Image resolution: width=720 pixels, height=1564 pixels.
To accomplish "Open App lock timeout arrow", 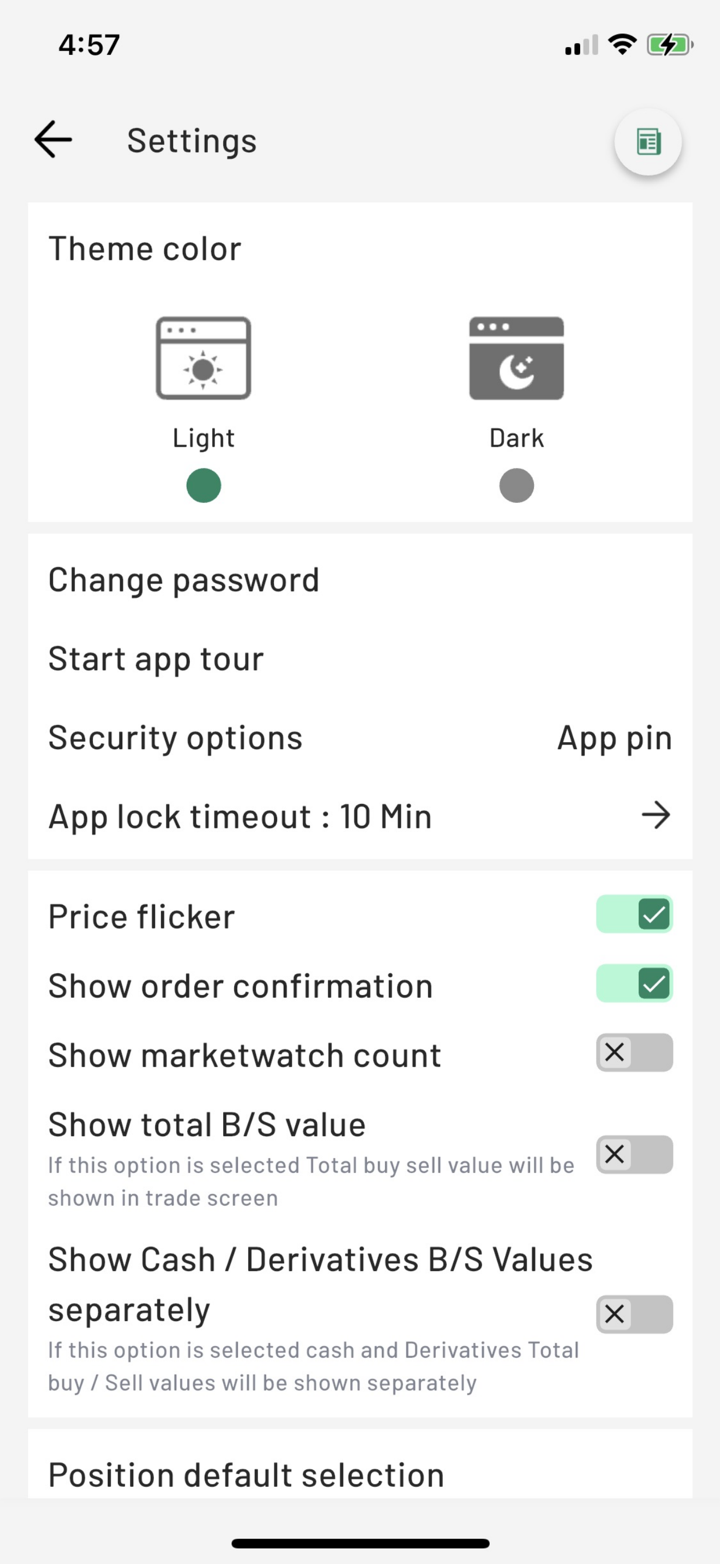I will pos(655,816).
